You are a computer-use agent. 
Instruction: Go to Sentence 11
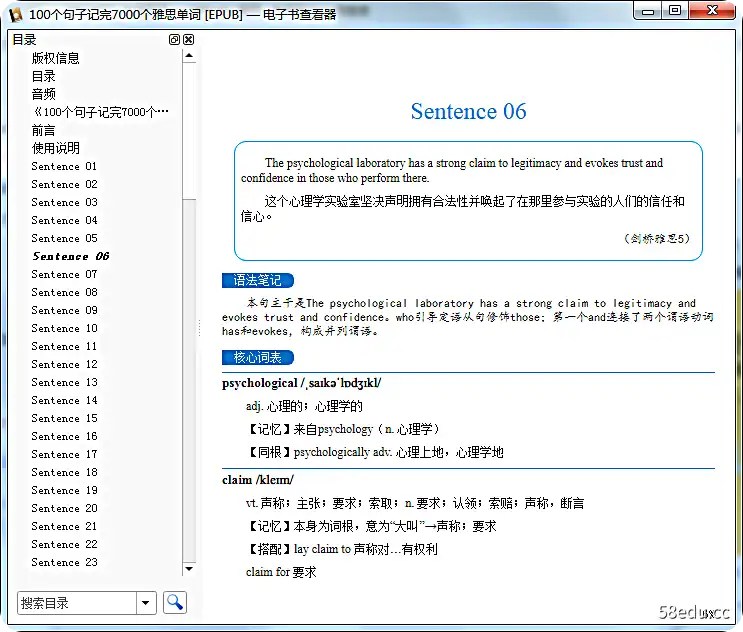pyautogui.click(x=64, y=346)
